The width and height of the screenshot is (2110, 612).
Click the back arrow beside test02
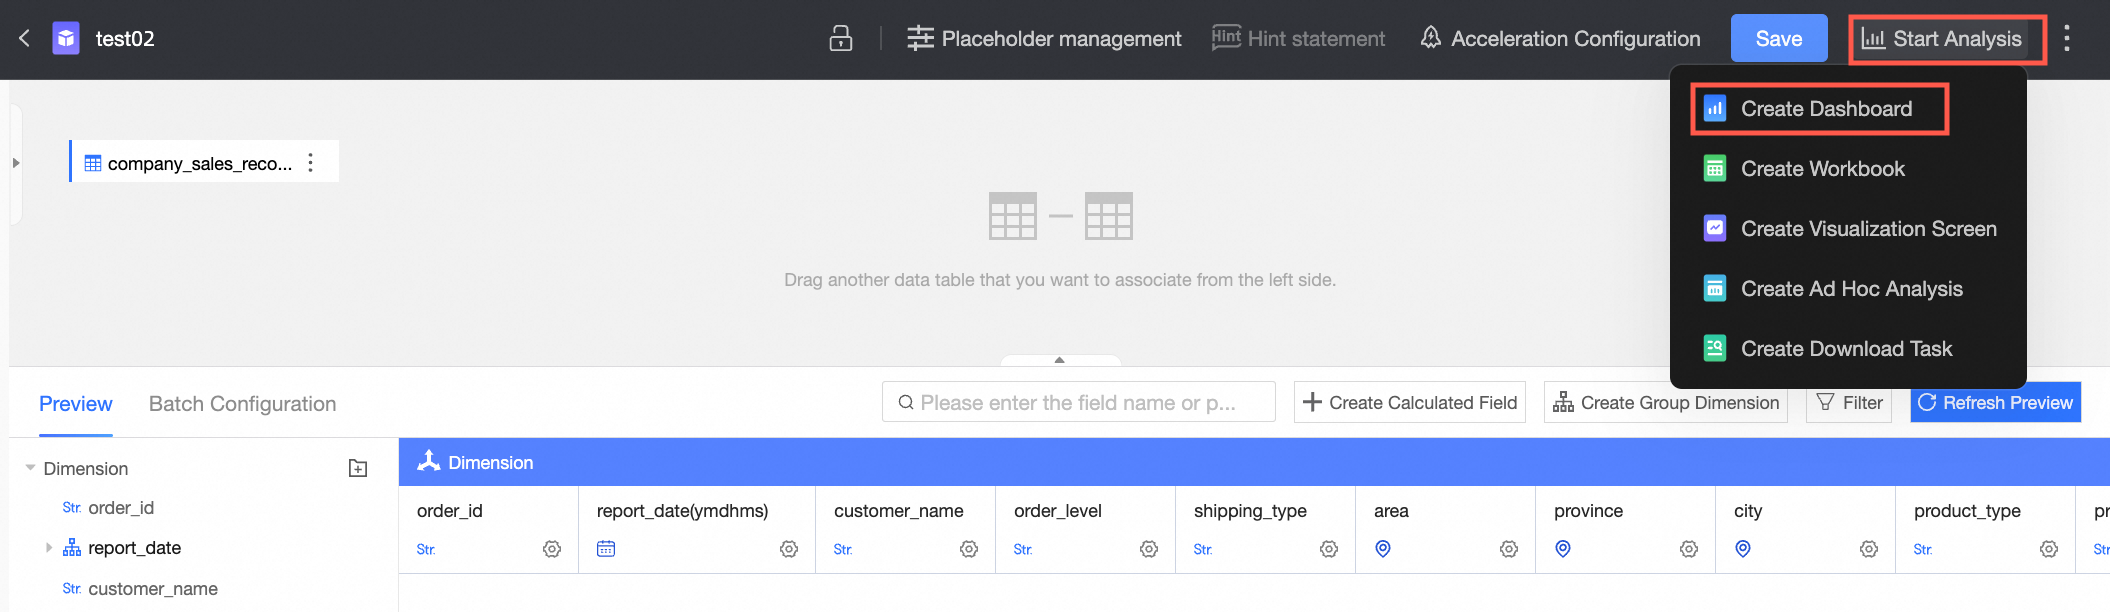[25, 39]
